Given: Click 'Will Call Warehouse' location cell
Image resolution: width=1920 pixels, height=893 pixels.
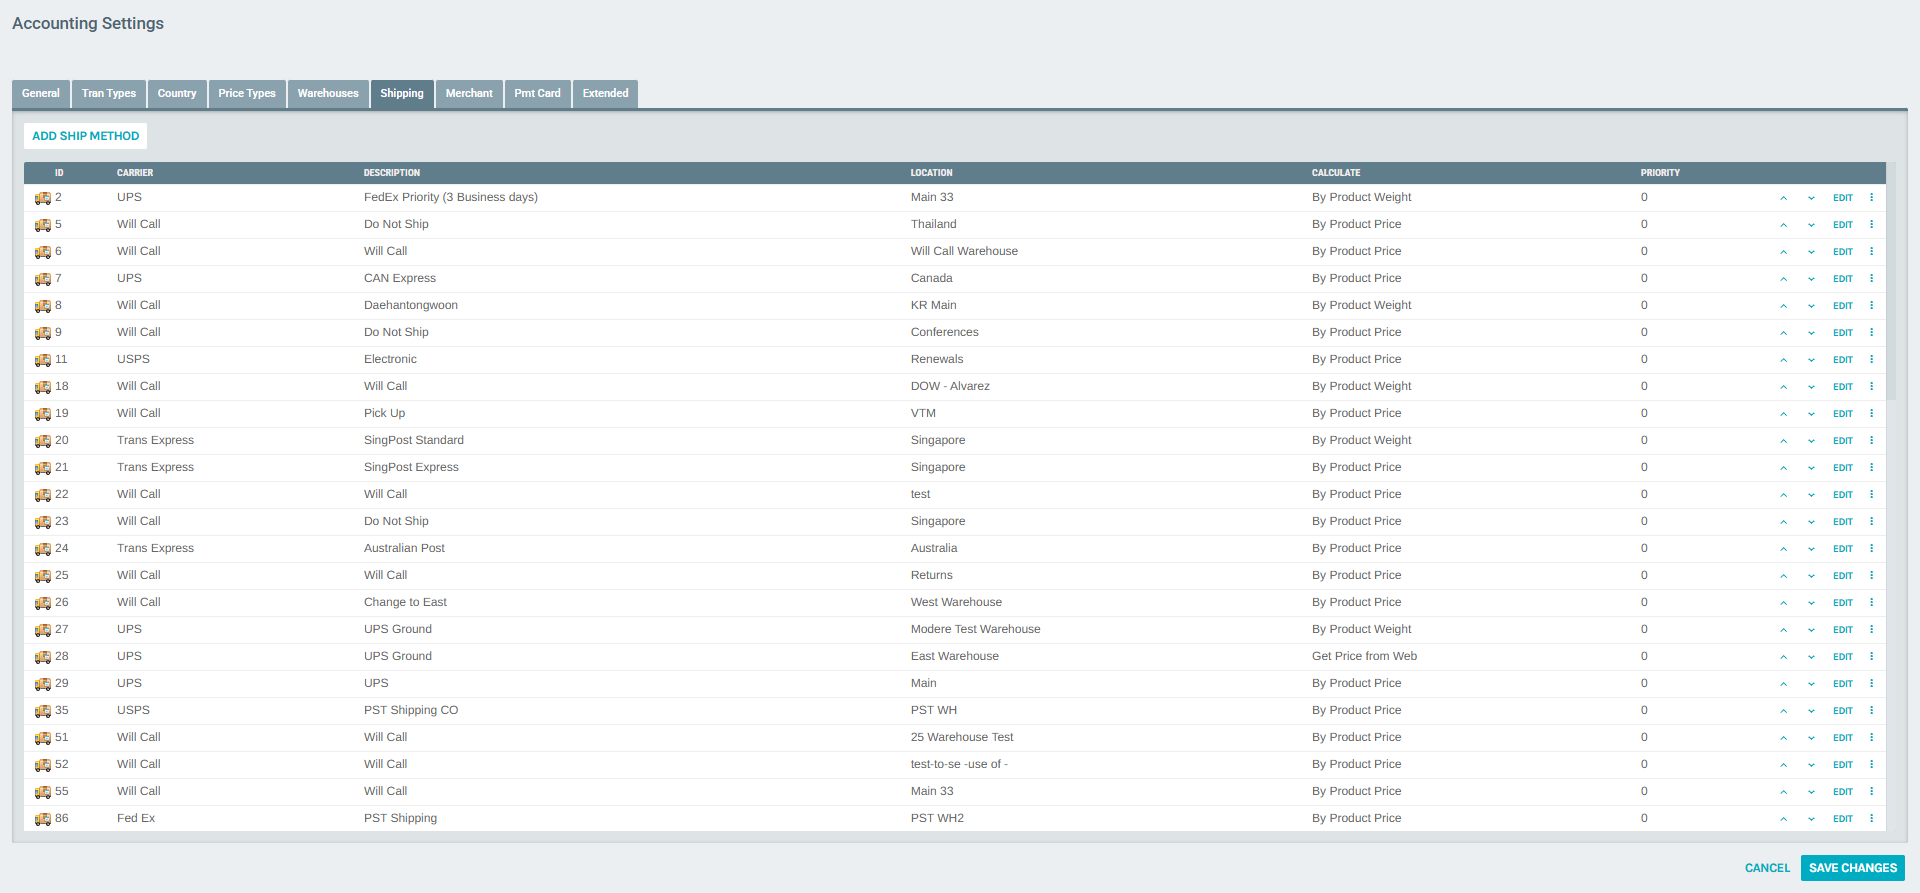Looking at the screenshot, I should click(964, 252).
